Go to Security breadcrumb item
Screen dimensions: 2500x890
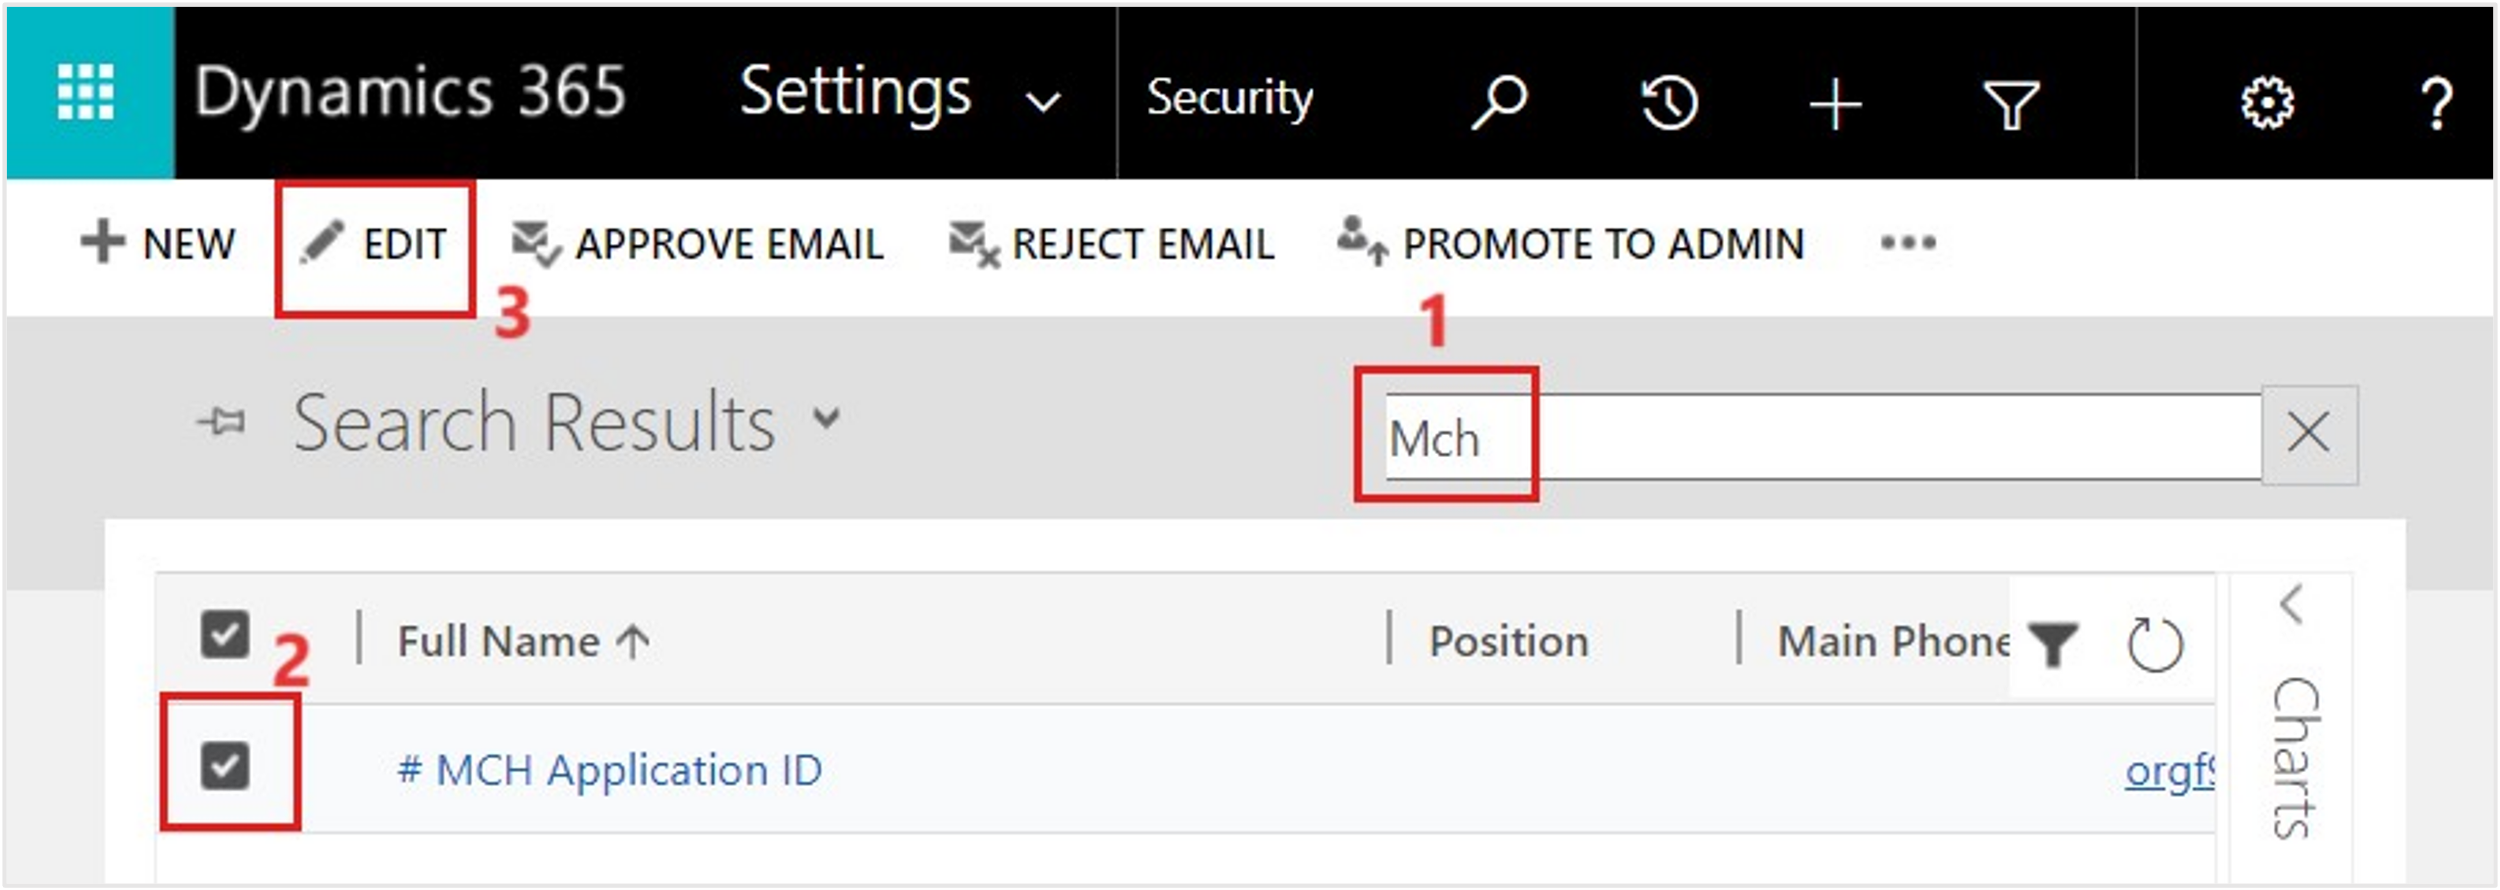[x=1229, y=98]
